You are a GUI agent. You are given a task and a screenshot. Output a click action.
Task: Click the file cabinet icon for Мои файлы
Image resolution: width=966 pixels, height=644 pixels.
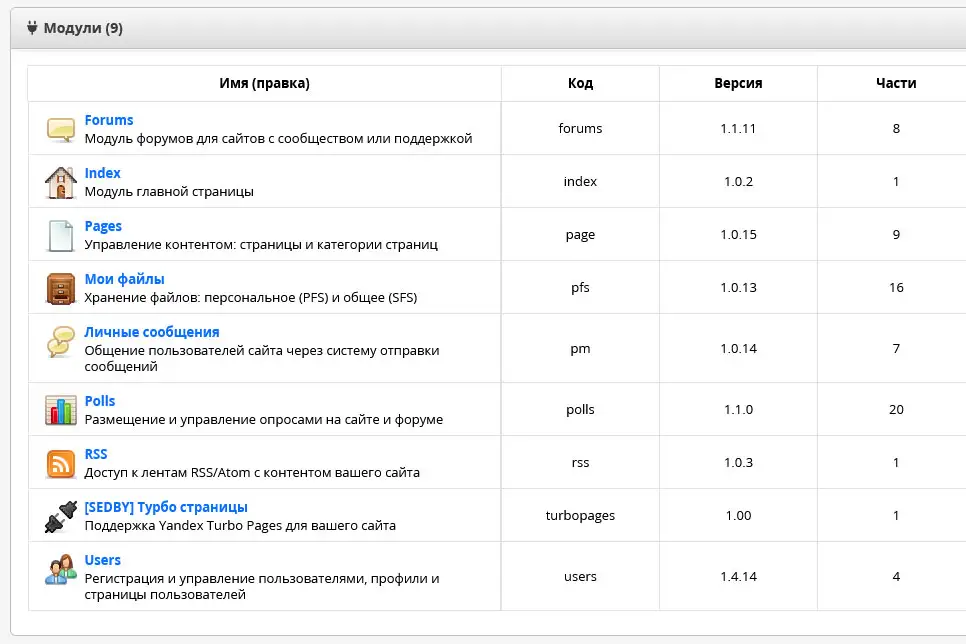(x=60, y=288)
